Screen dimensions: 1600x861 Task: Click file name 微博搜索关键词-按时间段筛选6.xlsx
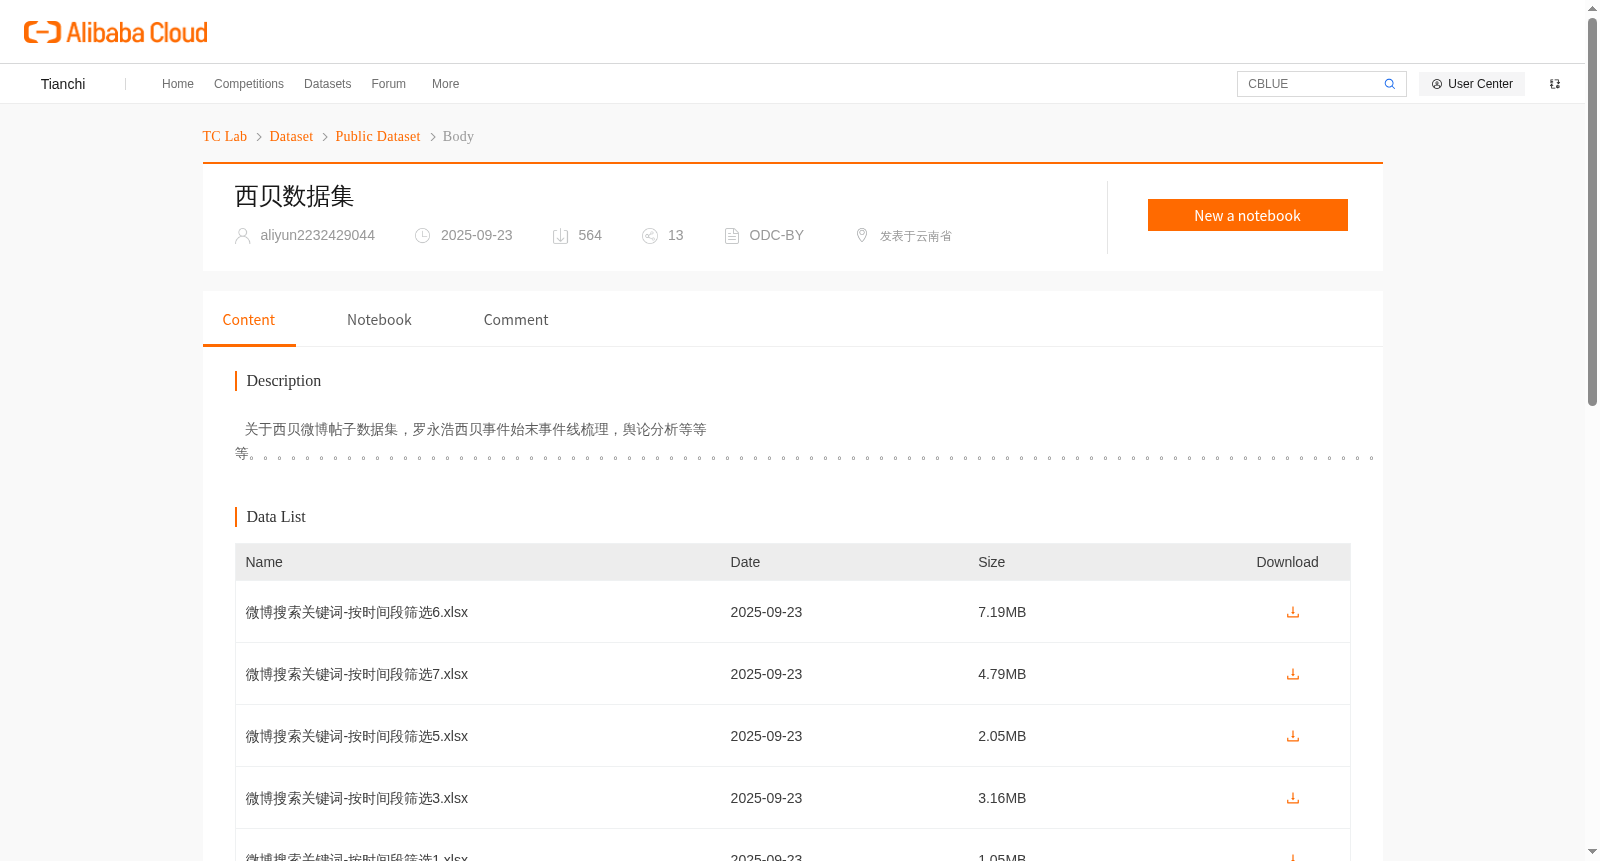click(357, 612)
